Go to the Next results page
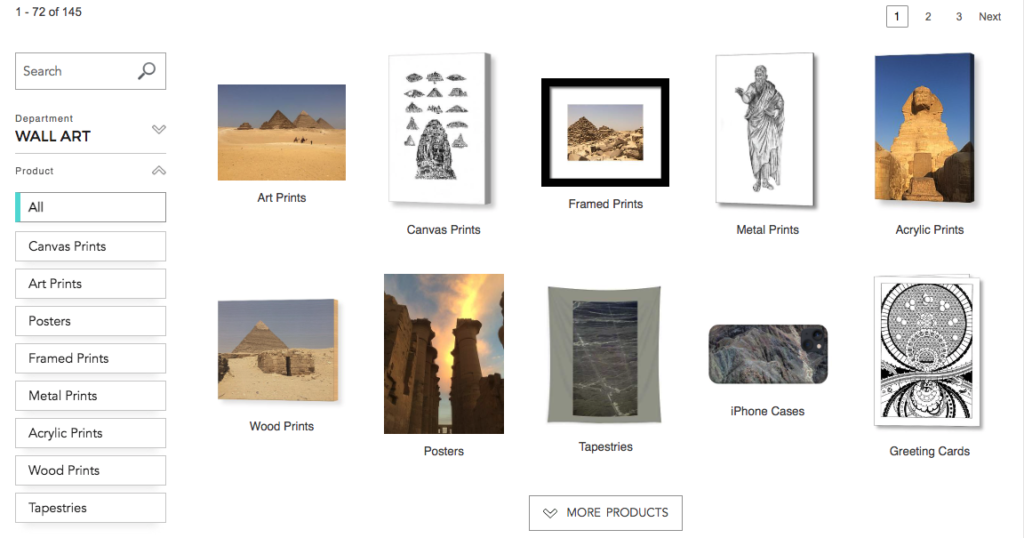The height and width of the screenshot is (538, 1024). [x=989, y=16]
